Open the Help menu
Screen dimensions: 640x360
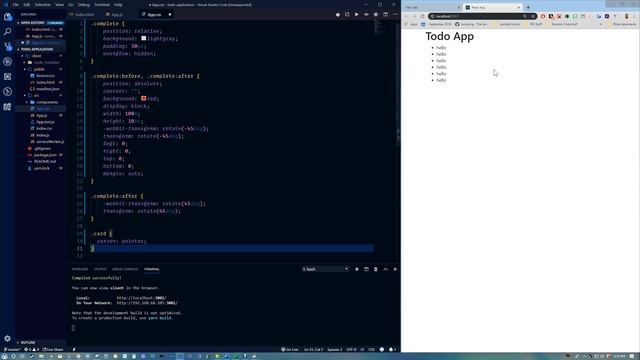coord(118,4)
